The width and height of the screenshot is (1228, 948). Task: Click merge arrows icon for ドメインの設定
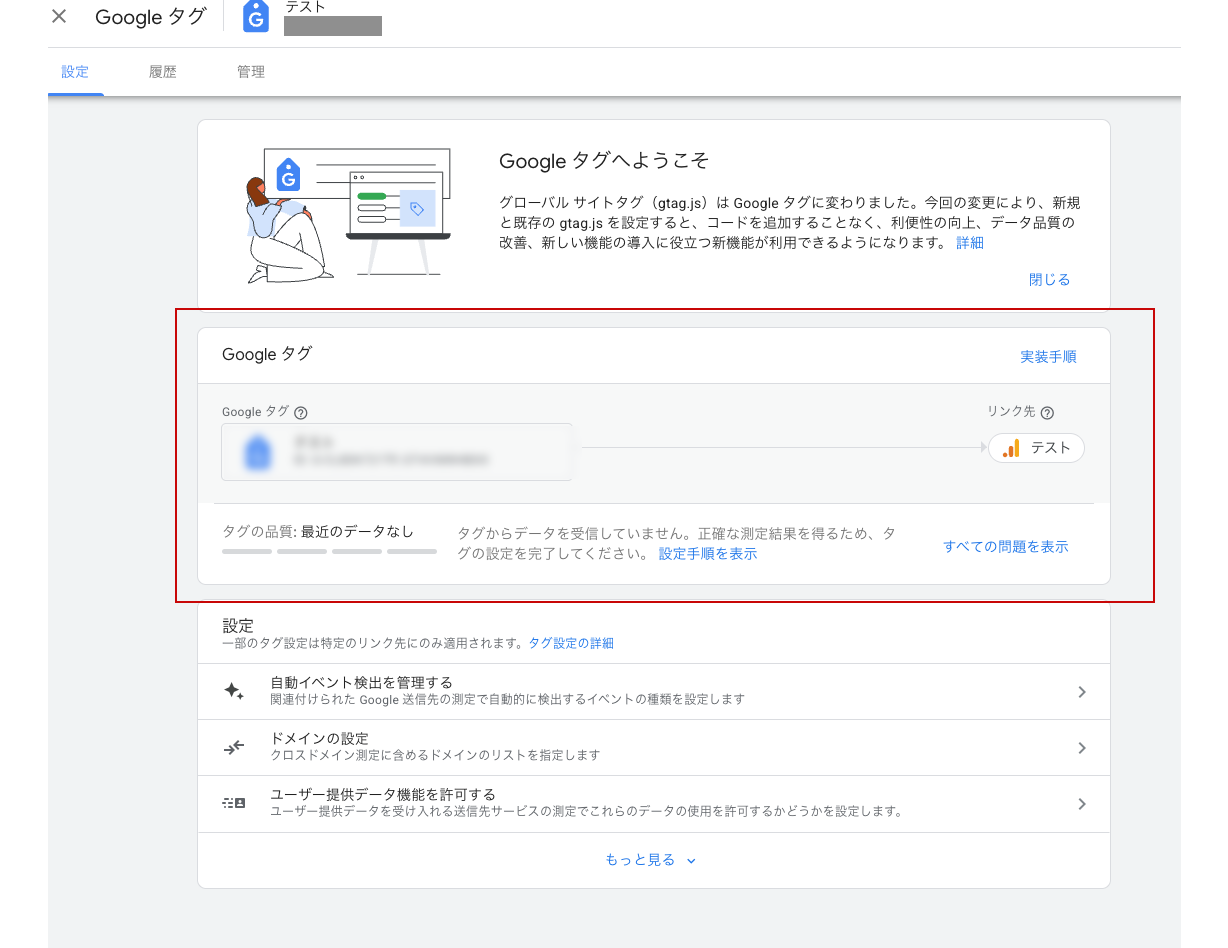coord(234,747)
